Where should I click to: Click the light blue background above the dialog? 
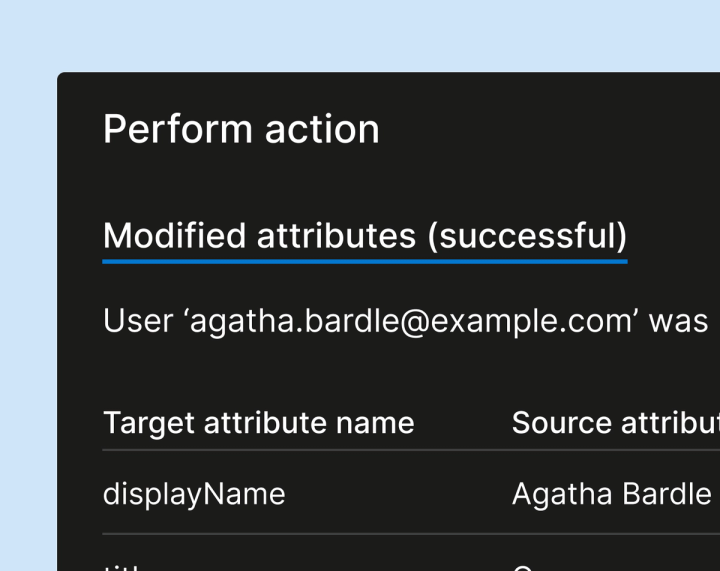[360, 35]
